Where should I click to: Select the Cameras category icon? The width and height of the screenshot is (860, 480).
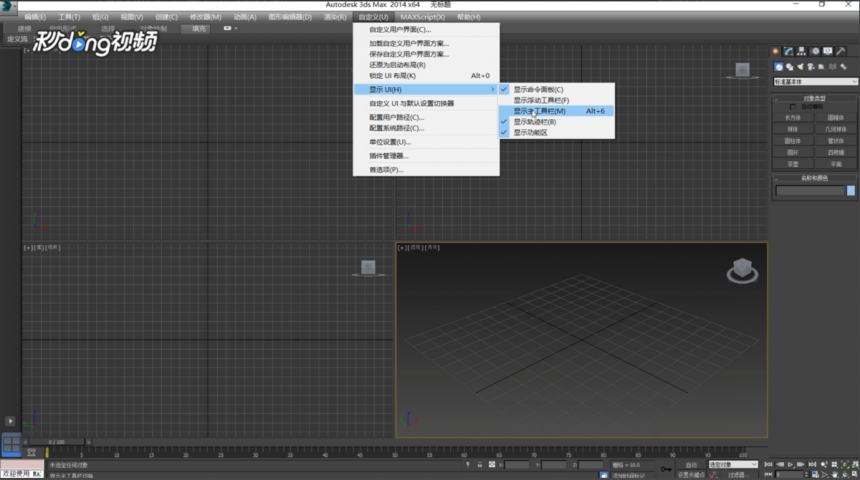point(811,67)
